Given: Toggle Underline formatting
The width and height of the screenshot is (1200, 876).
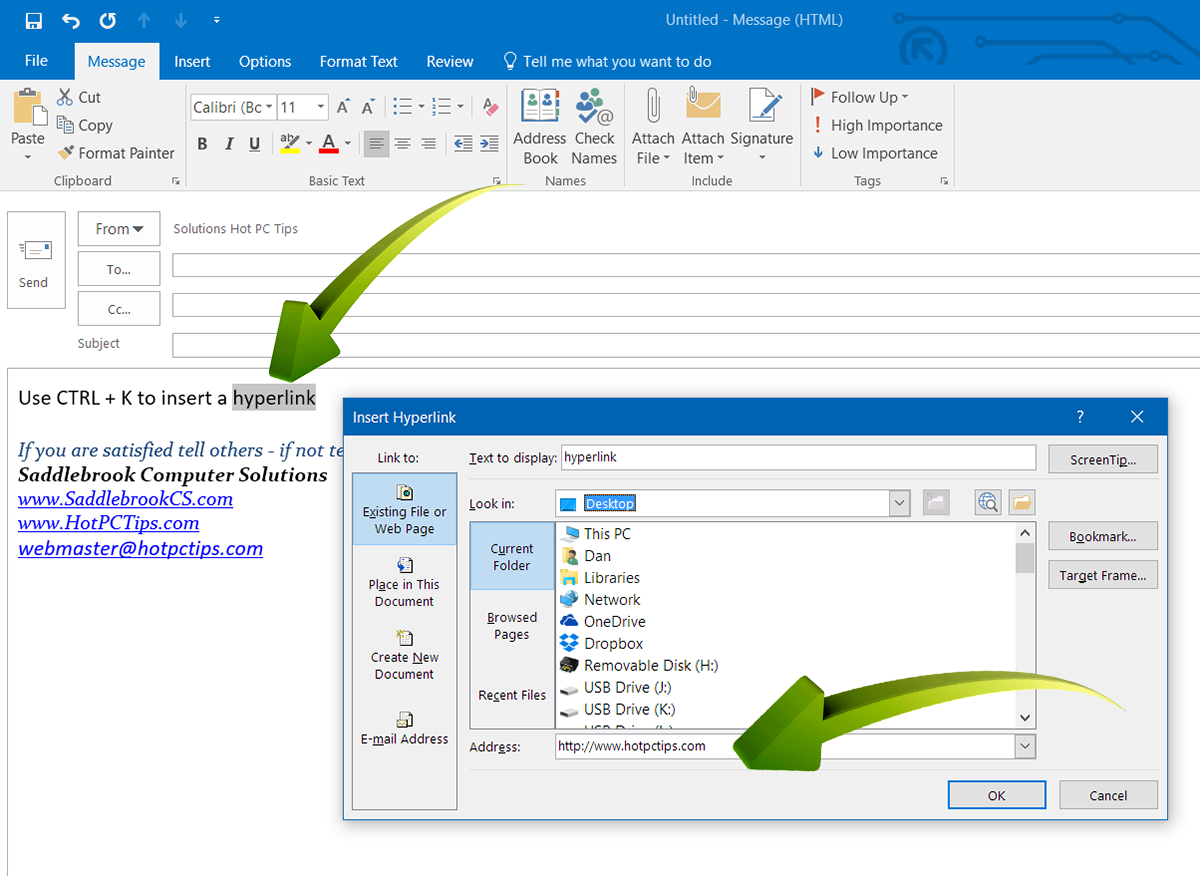Looking at the screenshot, I should pos(255,144).
